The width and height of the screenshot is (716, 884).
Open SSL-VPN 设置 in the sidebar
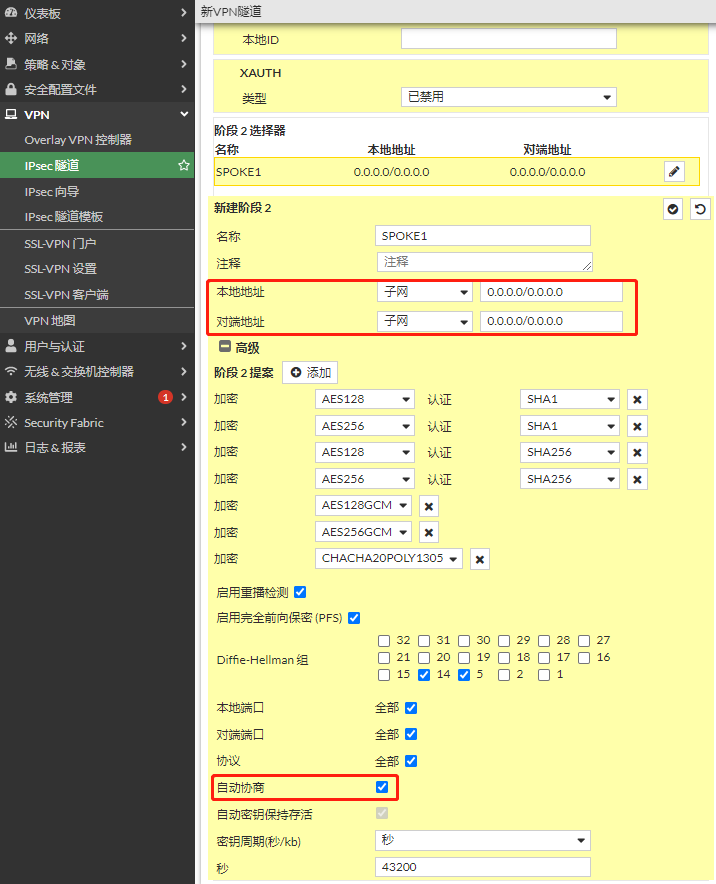[x=61, y=269]
